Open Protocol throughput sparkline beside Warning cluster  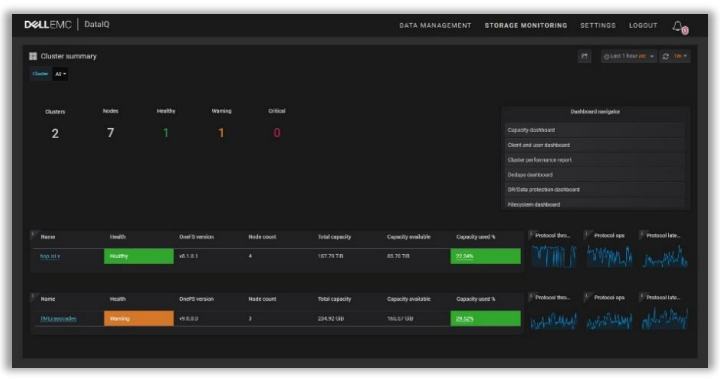pyautogui.click(x=553, y=319)
